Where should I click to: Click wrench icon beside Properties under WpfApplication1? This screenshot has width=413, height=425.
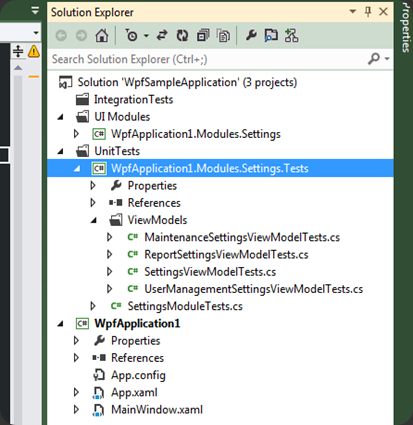(99, 340)
